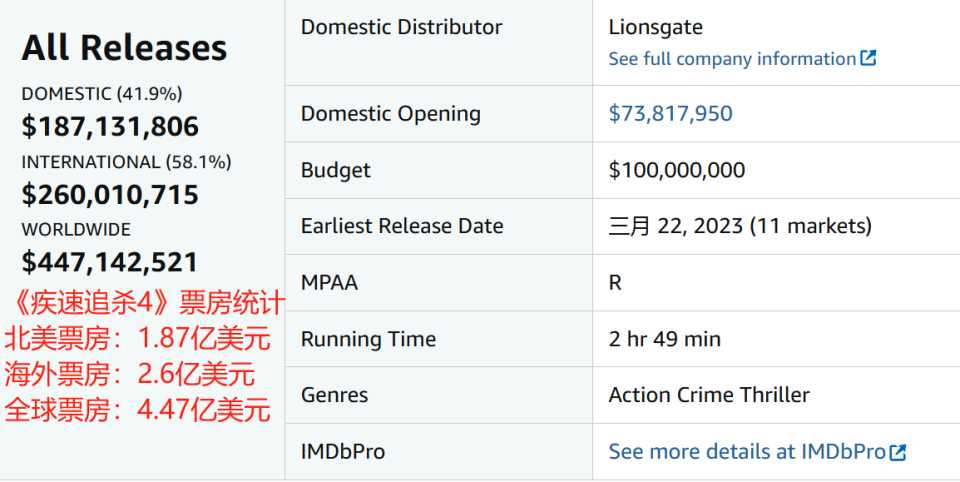960x482 pixels.
Task: Click the Domestic Distributor row label
Action: (401, 27)
